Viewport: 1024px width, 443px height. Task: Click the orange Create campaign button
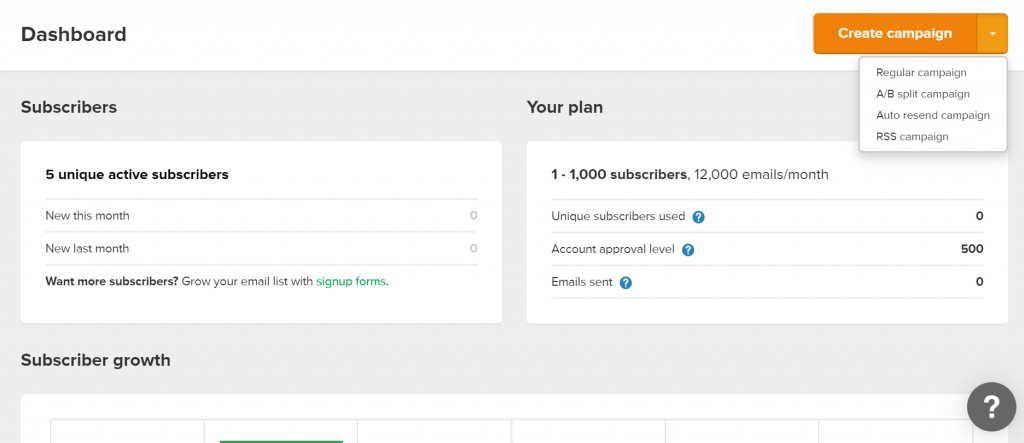click(895, 33)
